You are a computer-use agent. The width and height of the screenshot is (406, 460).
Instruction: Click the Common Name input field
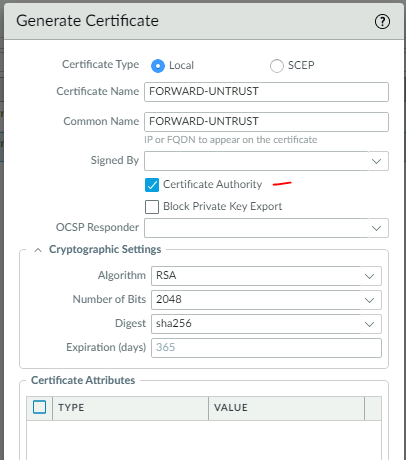pyautogui.click(x=266, y=122)
